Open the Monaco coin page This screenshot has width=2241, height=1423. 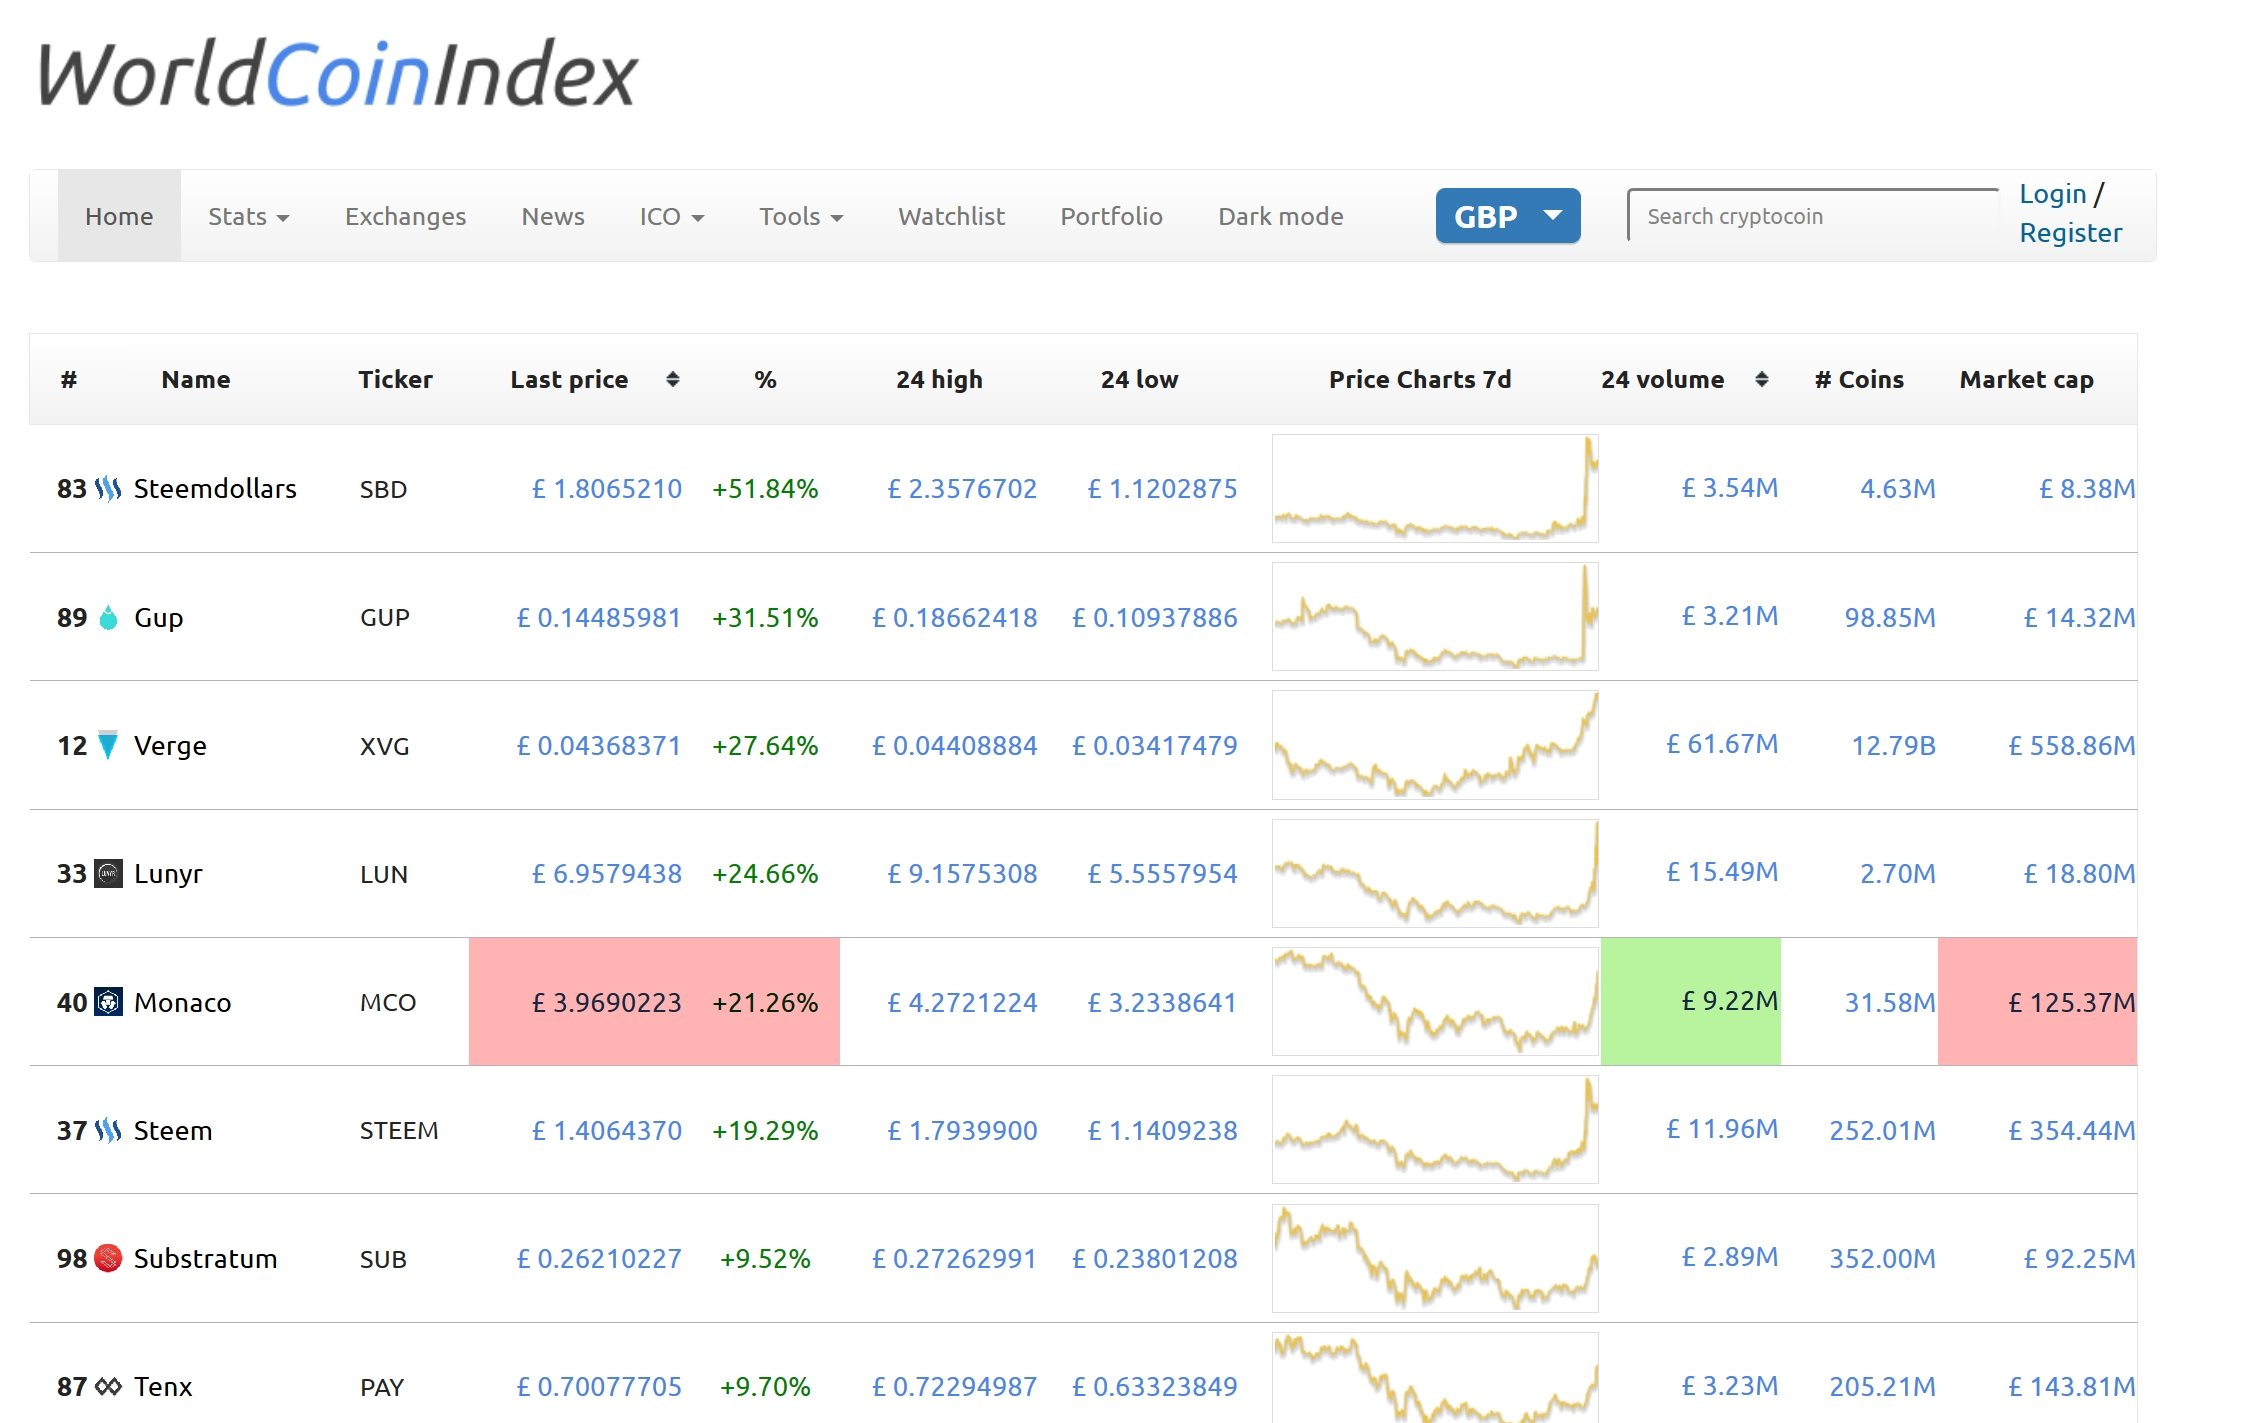click(x=182, y=1002)
